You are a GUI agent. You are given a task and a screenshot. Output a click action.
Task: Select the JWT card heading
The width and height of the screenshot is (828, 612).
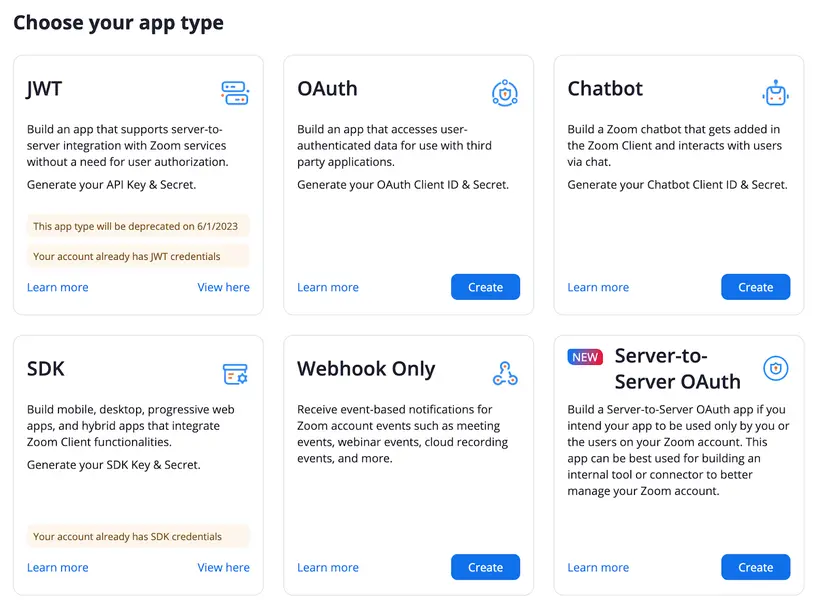tap(42, 88)
